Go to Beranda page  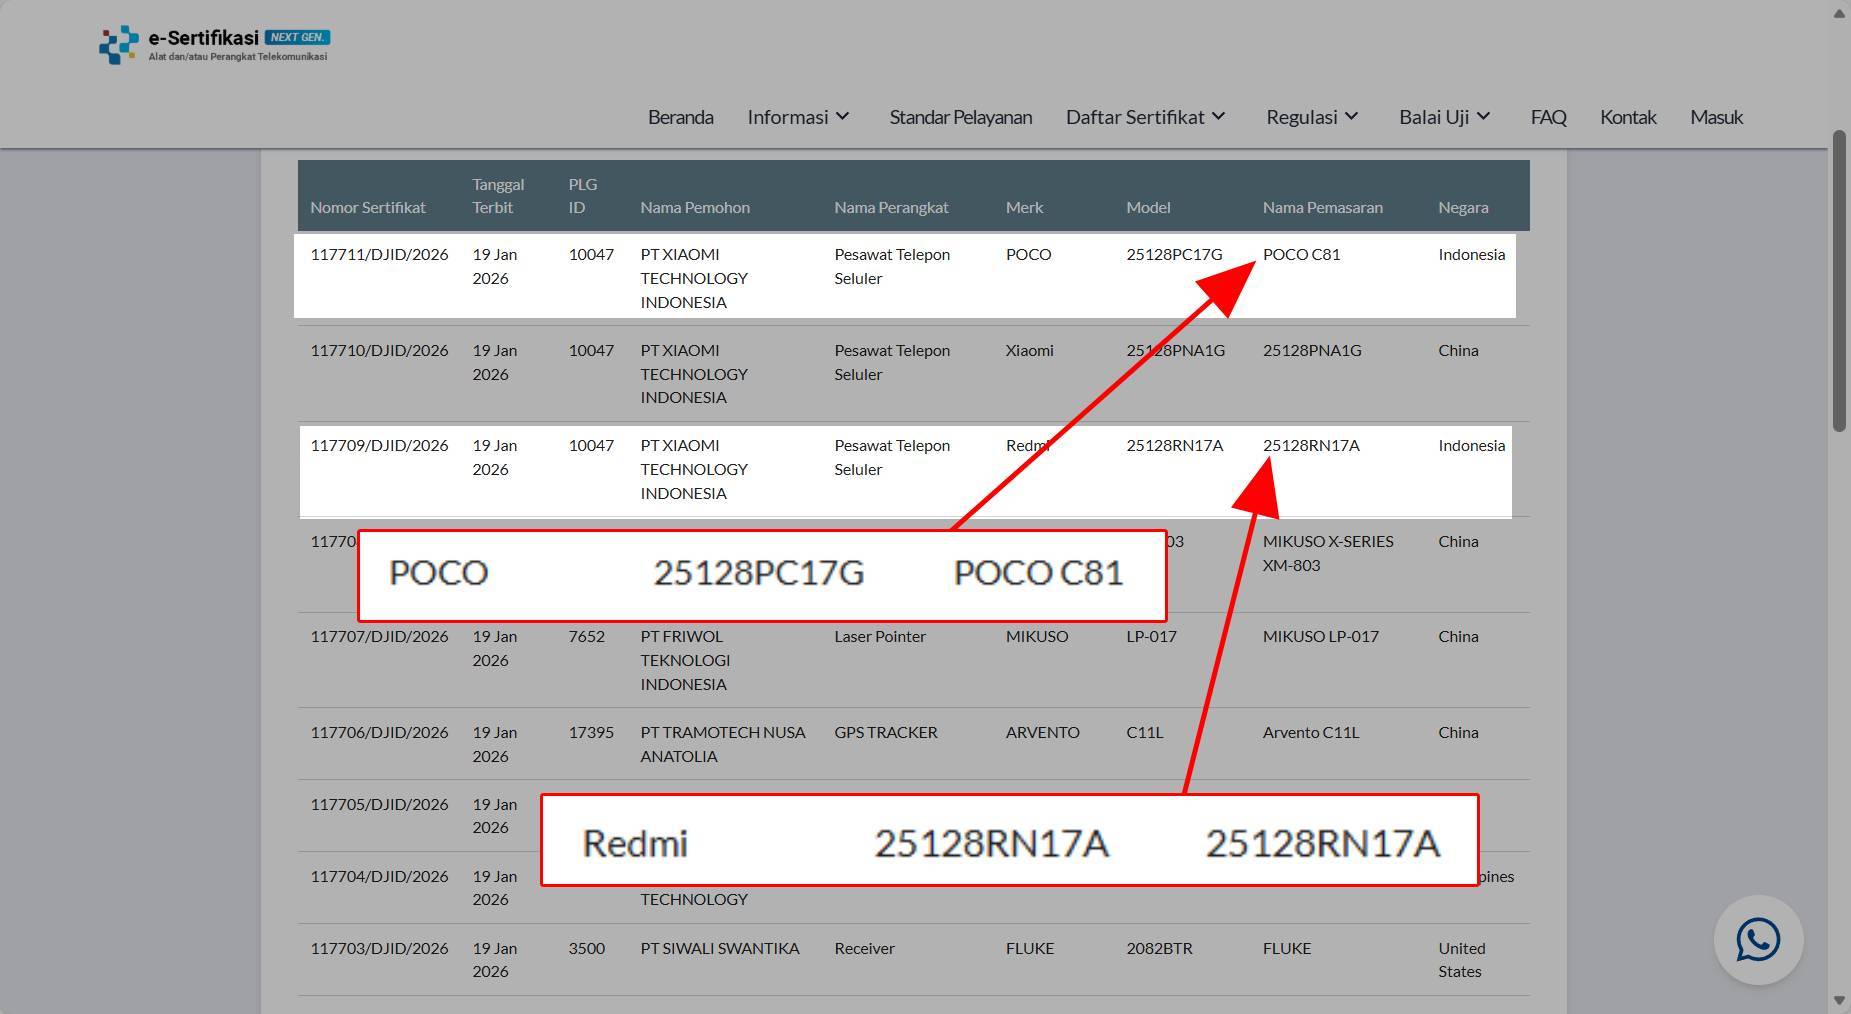pyautogui.click(x=680, y=117)
